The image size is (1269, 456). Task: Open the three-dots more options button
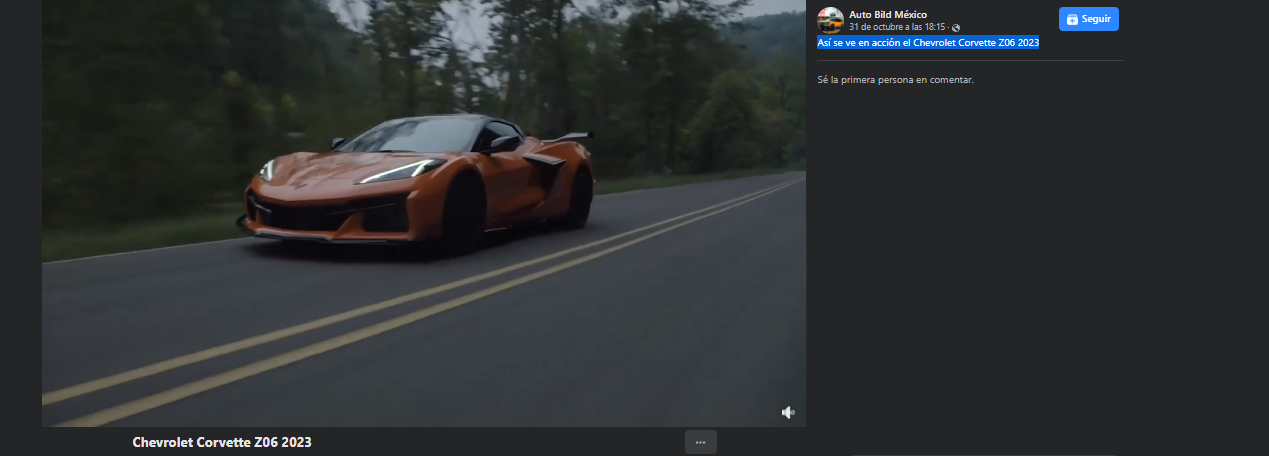point(700,442)
